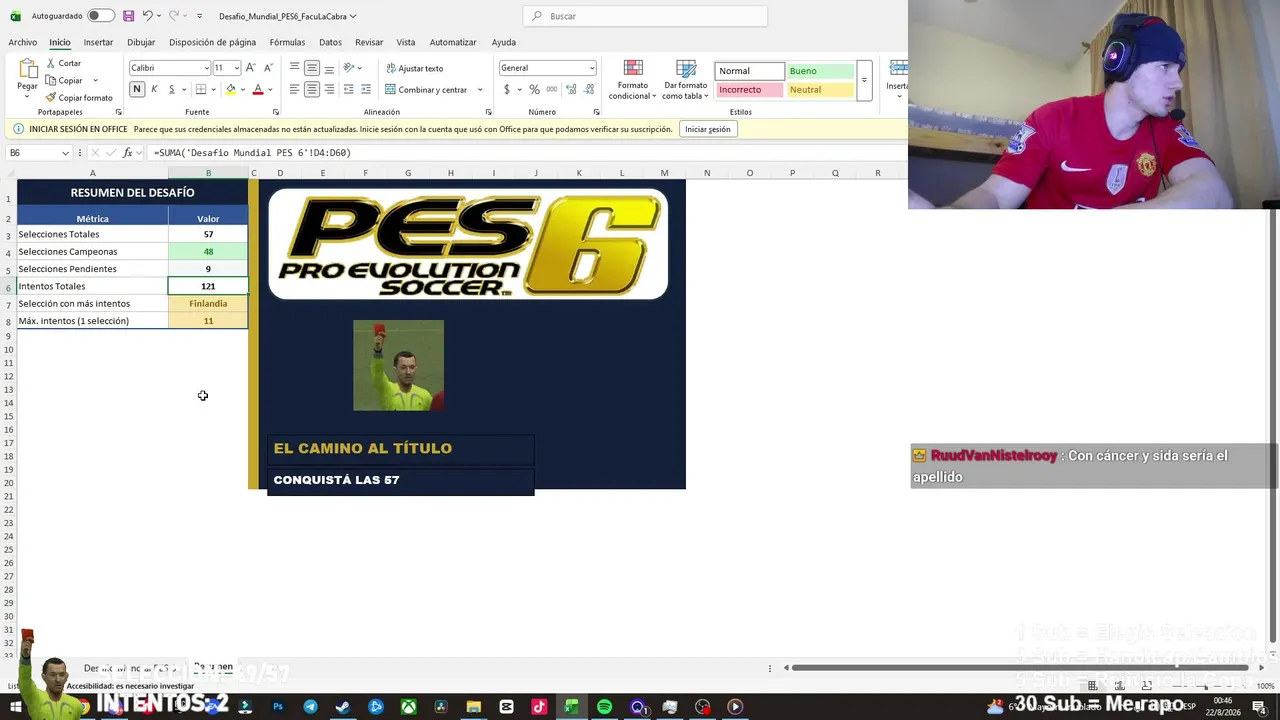This screenshot has height=720, width=1280.
Task: Switch to the Dibujar ribbon tab
Action: tap(141, 42)
